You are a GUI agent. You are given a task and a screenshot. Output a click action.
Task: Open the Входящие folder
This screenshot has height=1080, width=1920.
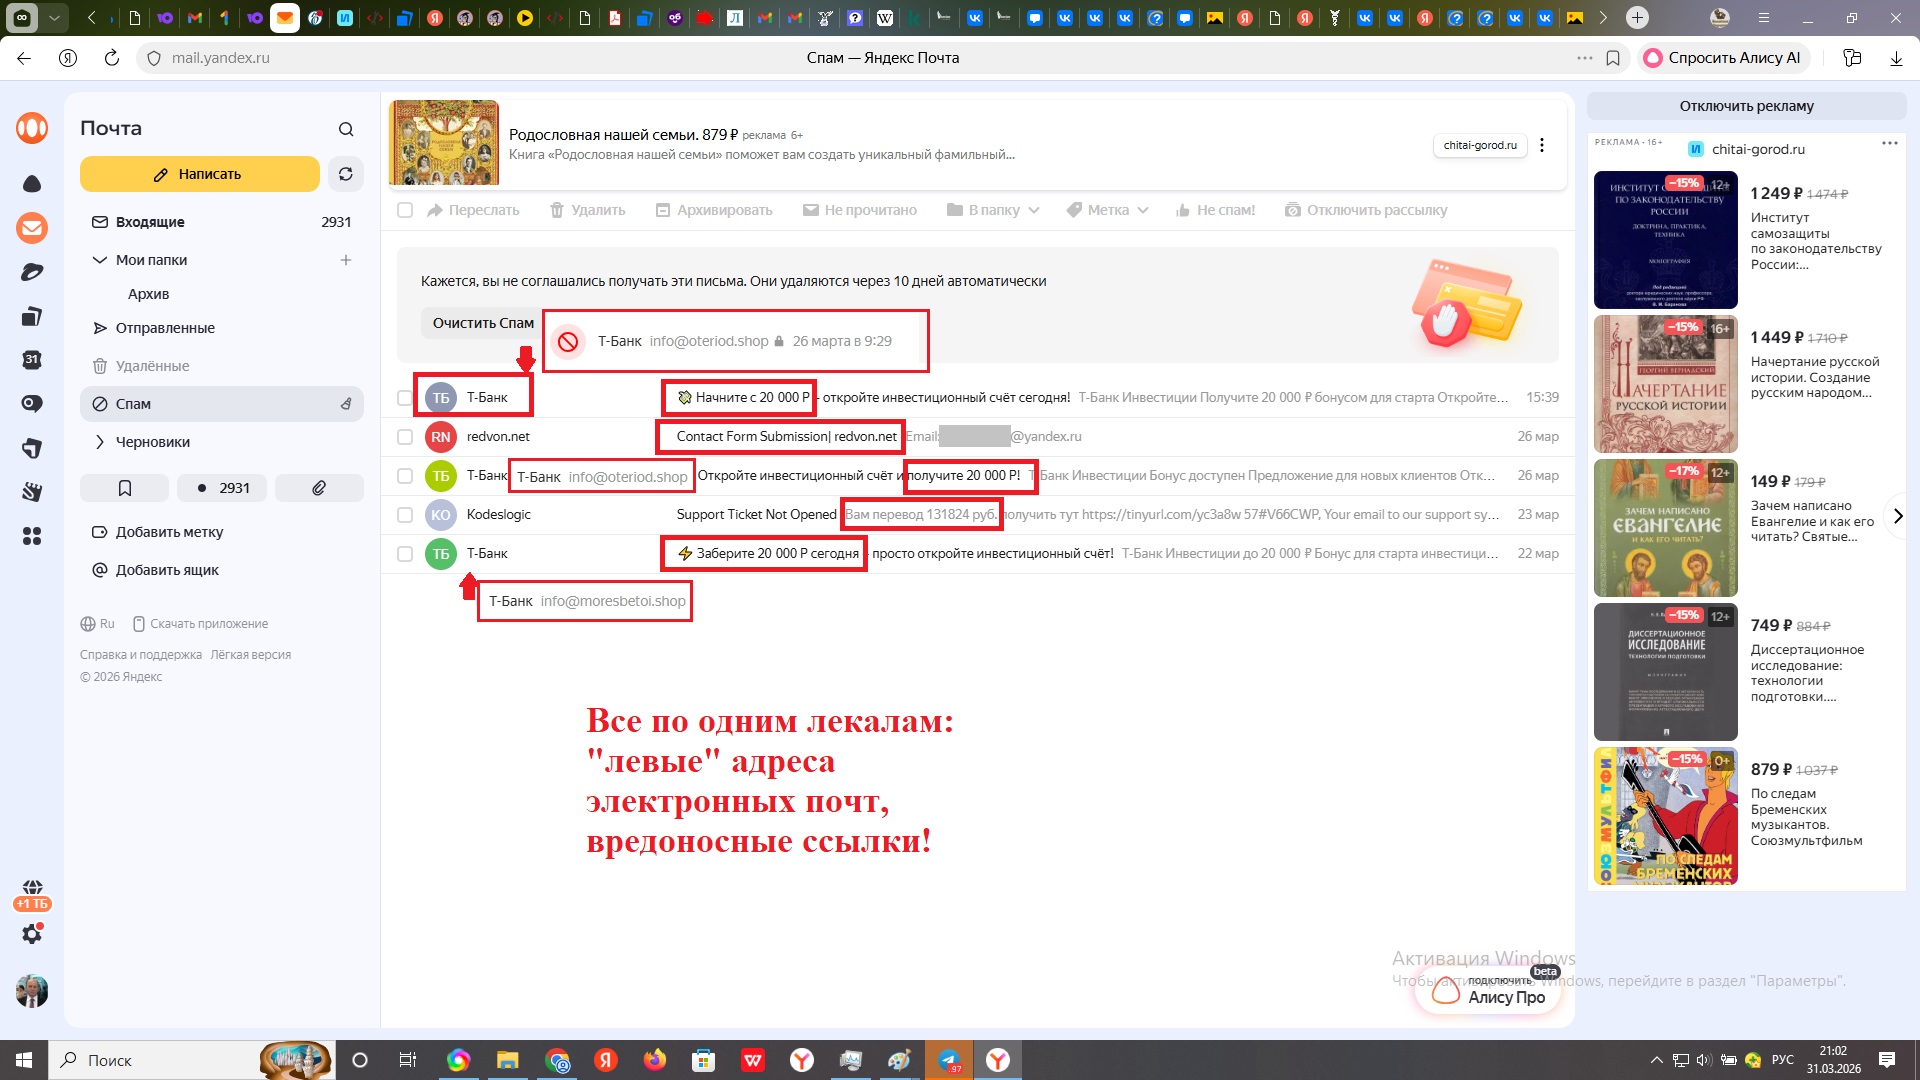(x=150, y=222)
